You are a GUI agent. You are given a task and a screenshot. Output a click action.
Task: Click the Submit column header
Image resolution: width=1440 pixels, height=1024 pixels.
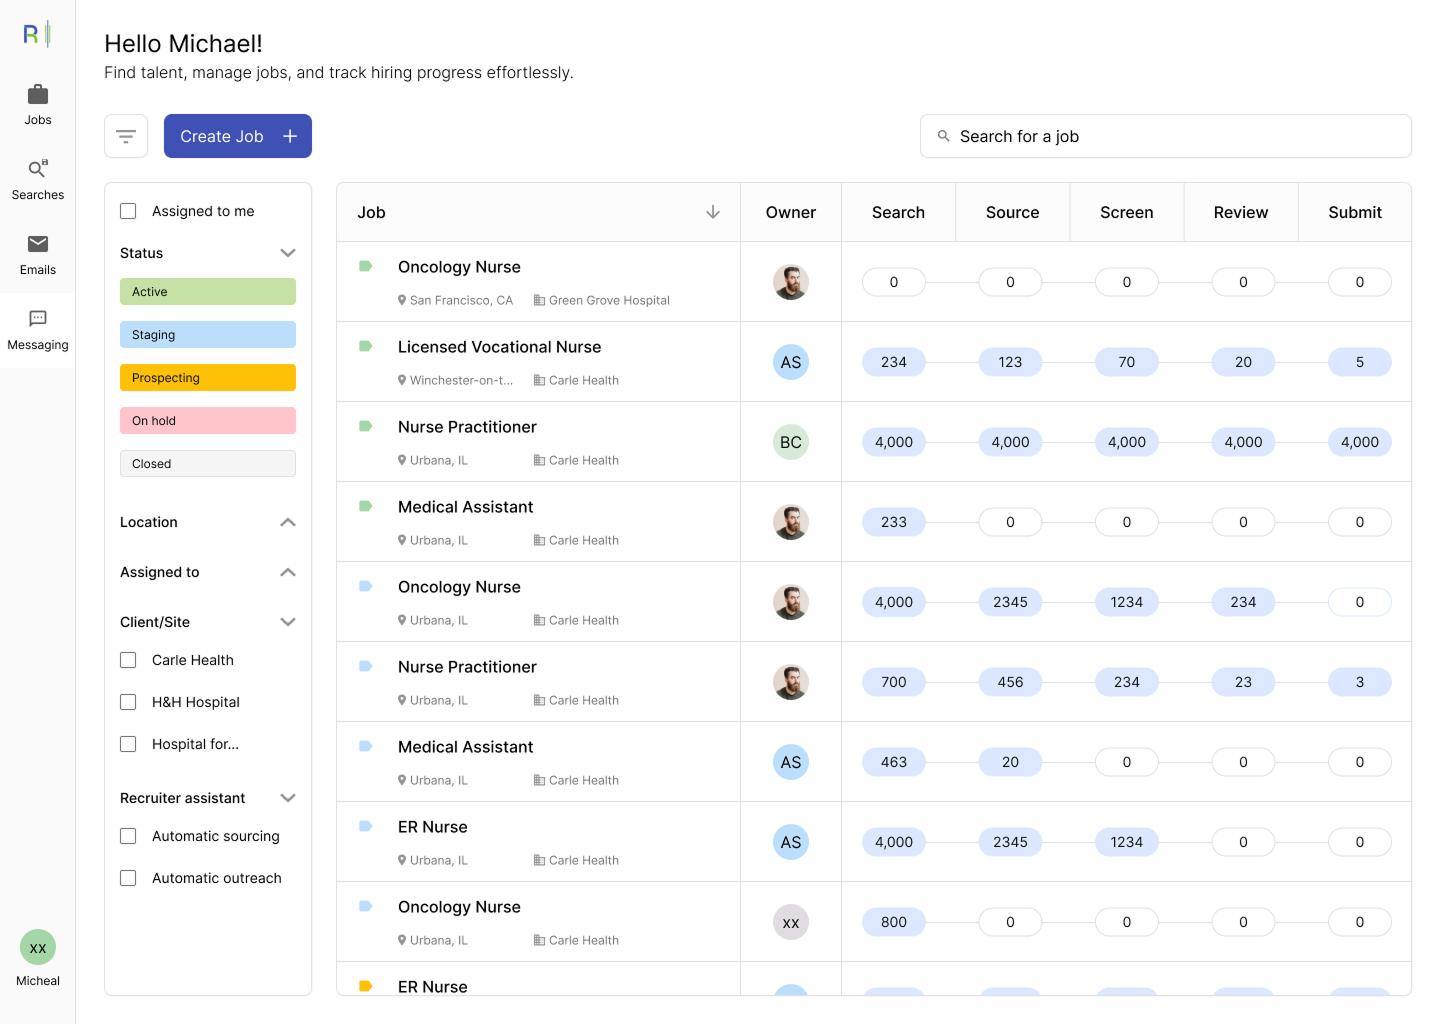(x=1354, y=212)
